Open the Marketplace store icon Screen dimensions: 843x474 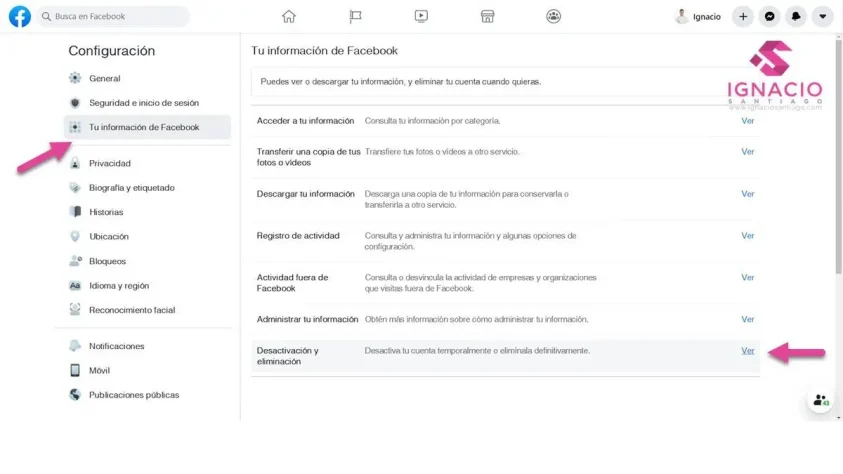[x=487, y=17]
